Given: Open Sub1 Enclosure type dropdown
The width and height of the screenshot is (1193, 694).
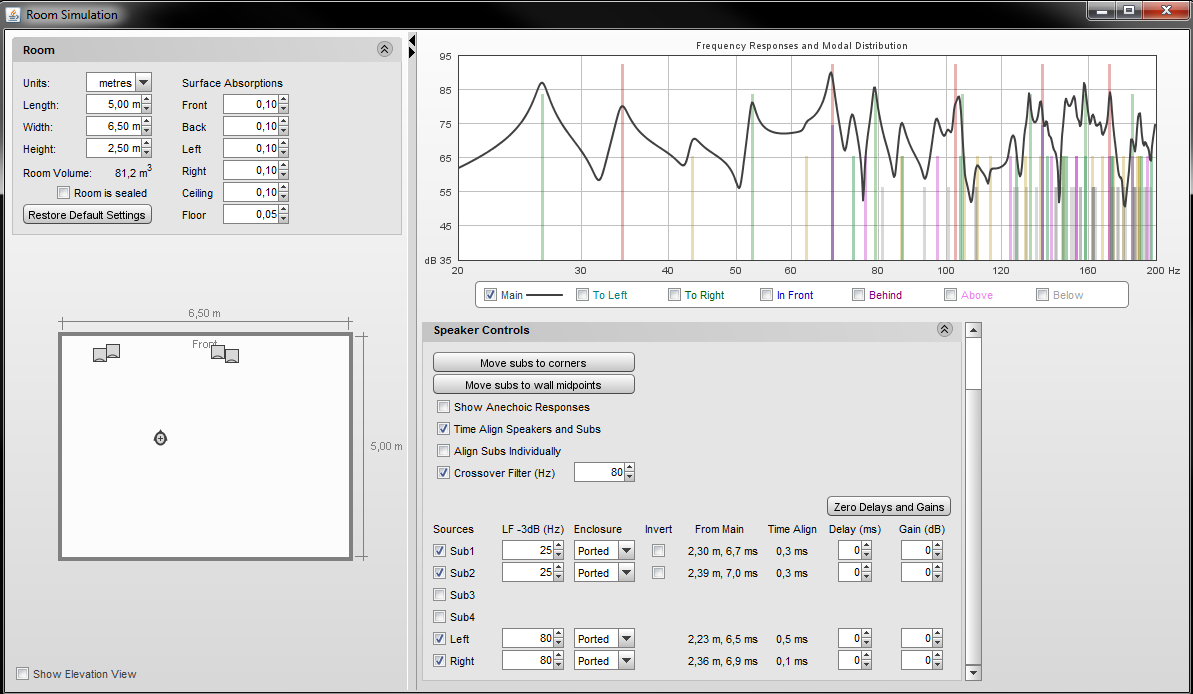Looking at the screenshot, I should tap(626, 551).
